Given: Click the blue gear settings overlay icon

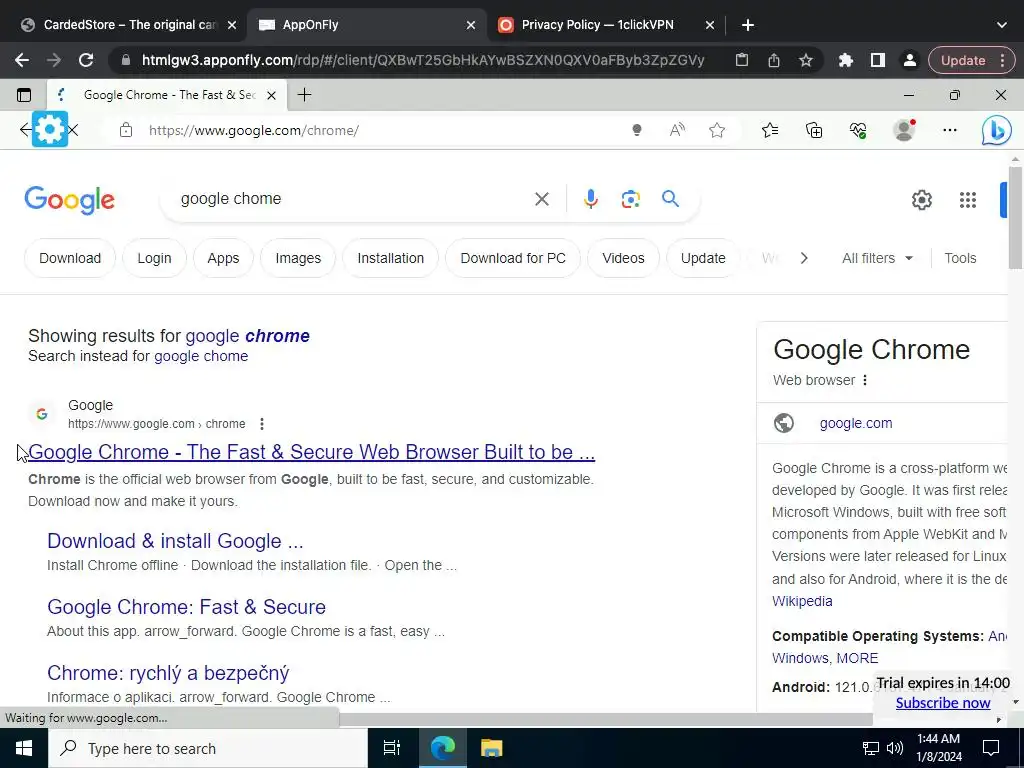Looking at the screenshot, I should [50, 129].
